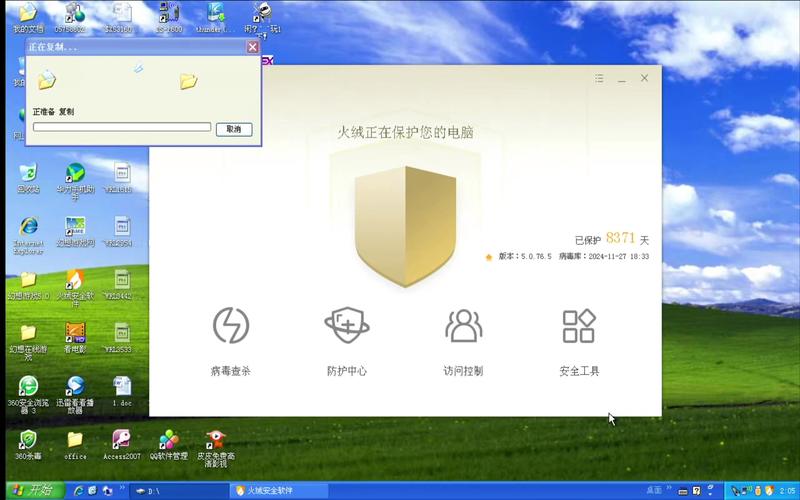
Task: Open the Access2007 desktop shortcut
Action: (x=121, y=444)
